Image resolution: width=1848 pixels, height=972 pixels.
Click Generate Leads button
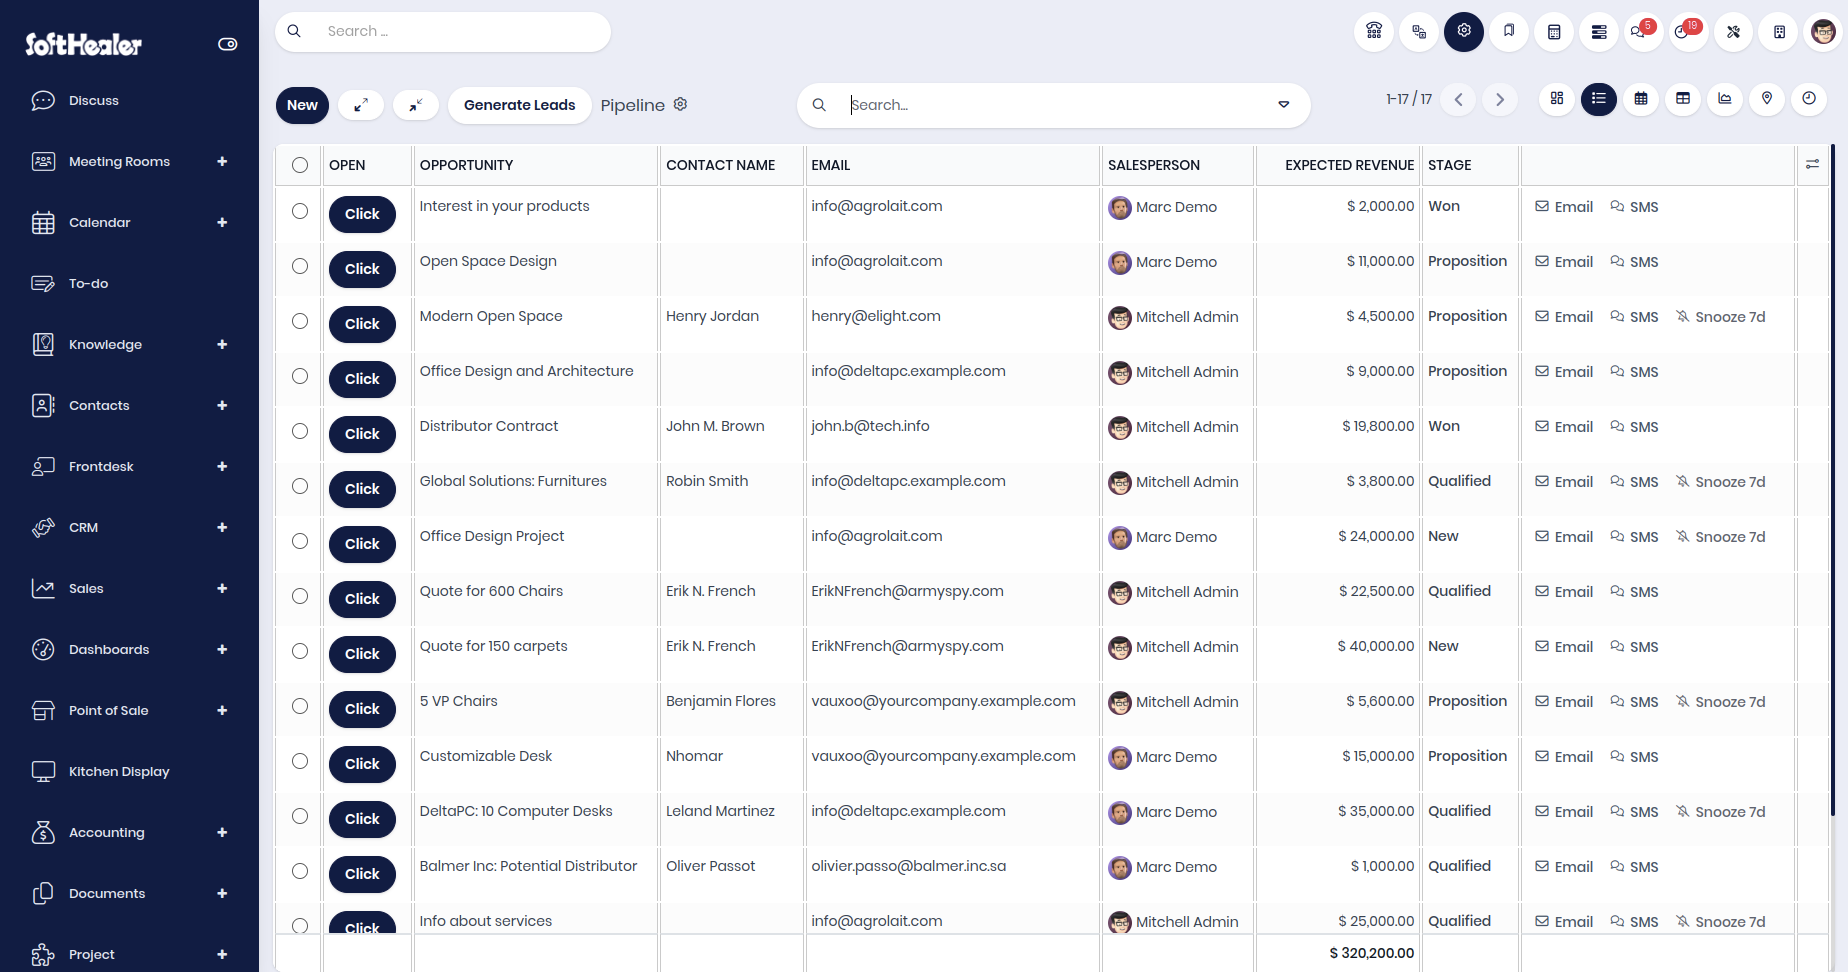pos(520,105)
